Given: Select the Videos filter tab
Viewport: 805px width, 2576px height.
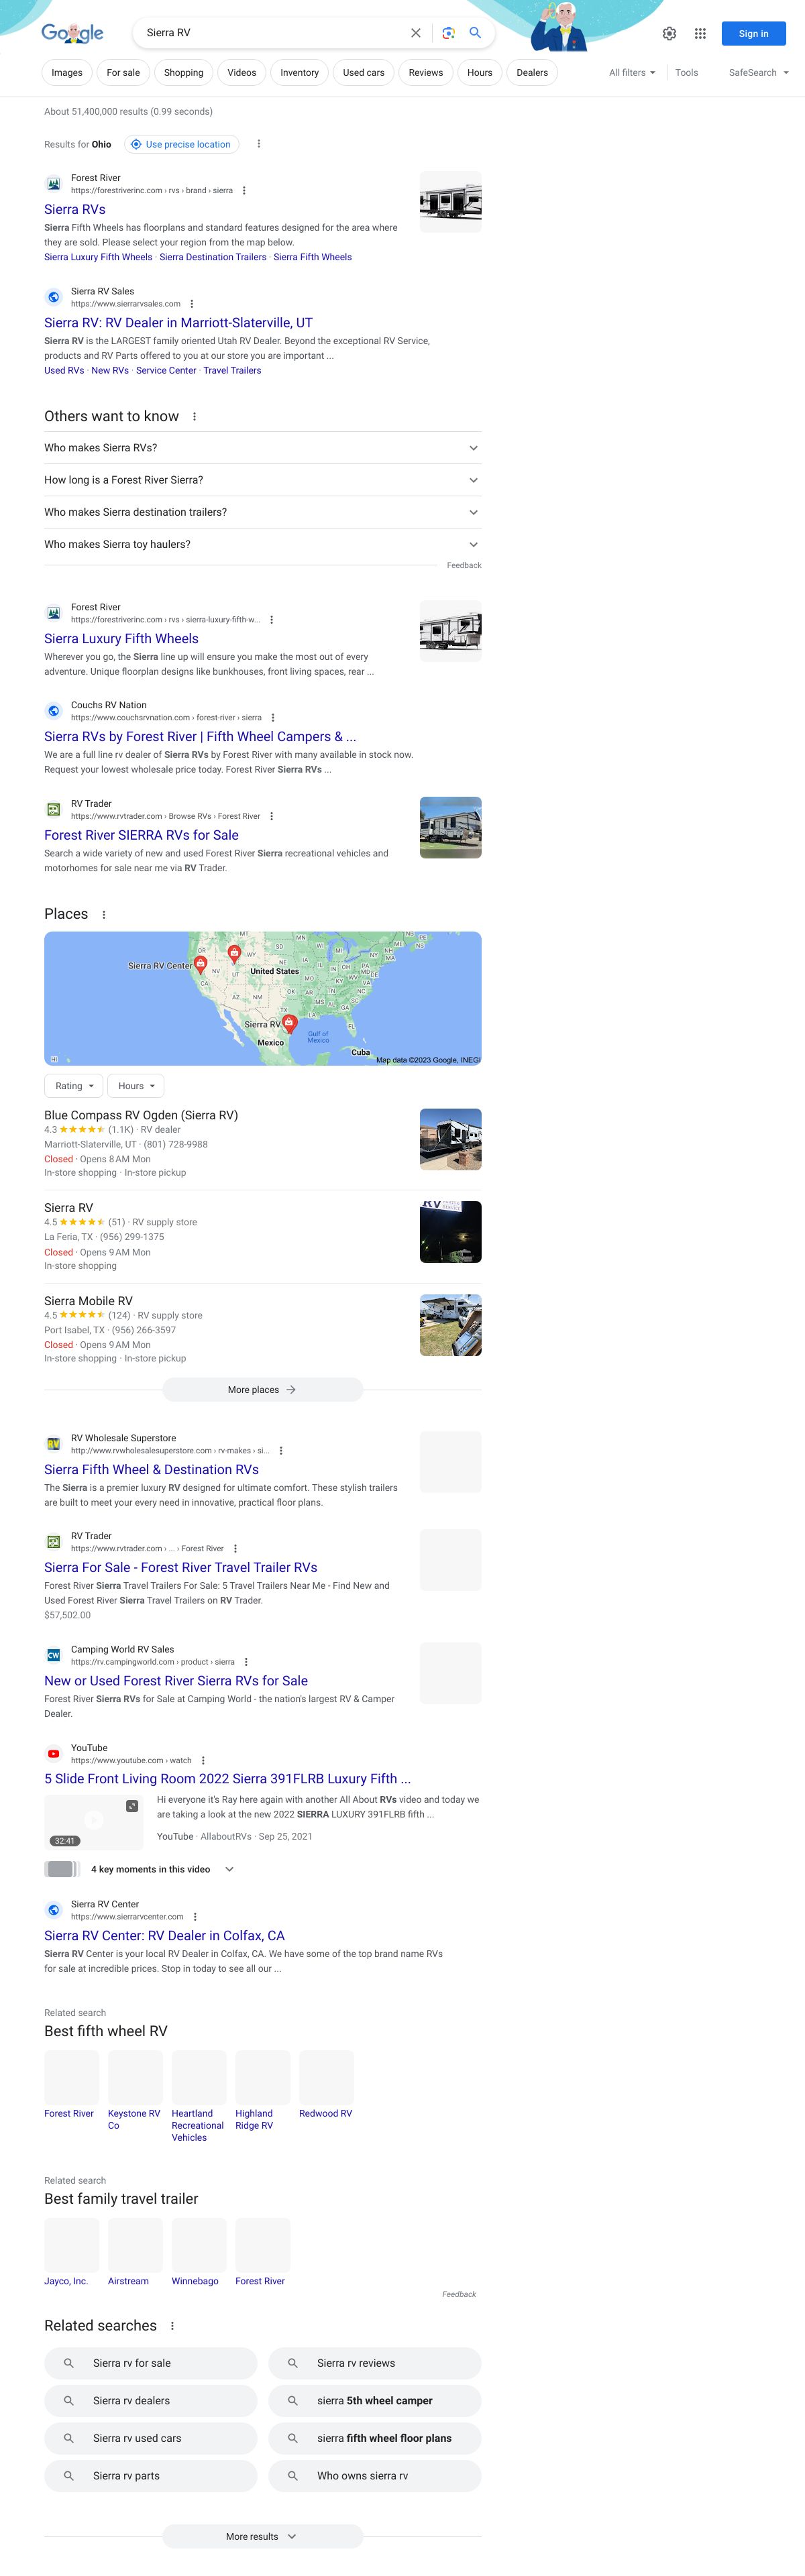Looking at the screenshot, I should pyautogui.click(x=241, y=73).
